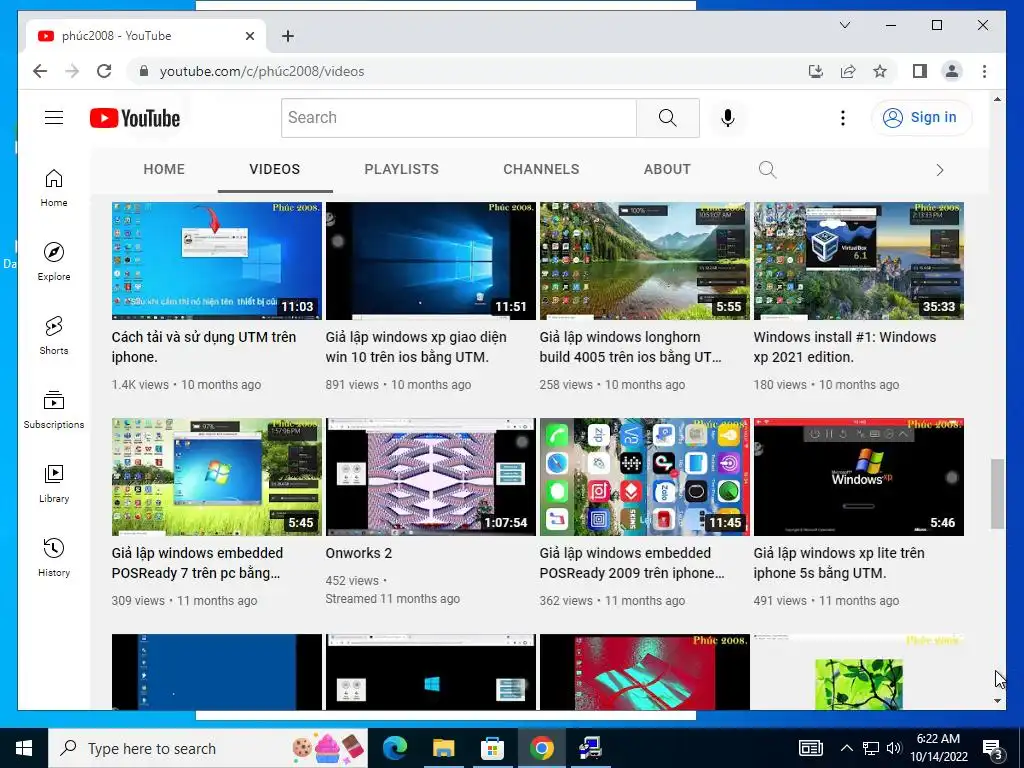Open the notification center icon
This screenshot has width=1024, height=768.
992,748
